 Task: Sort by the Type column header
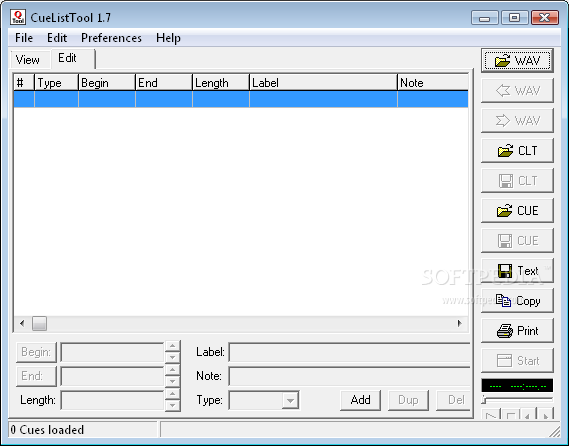57,82
